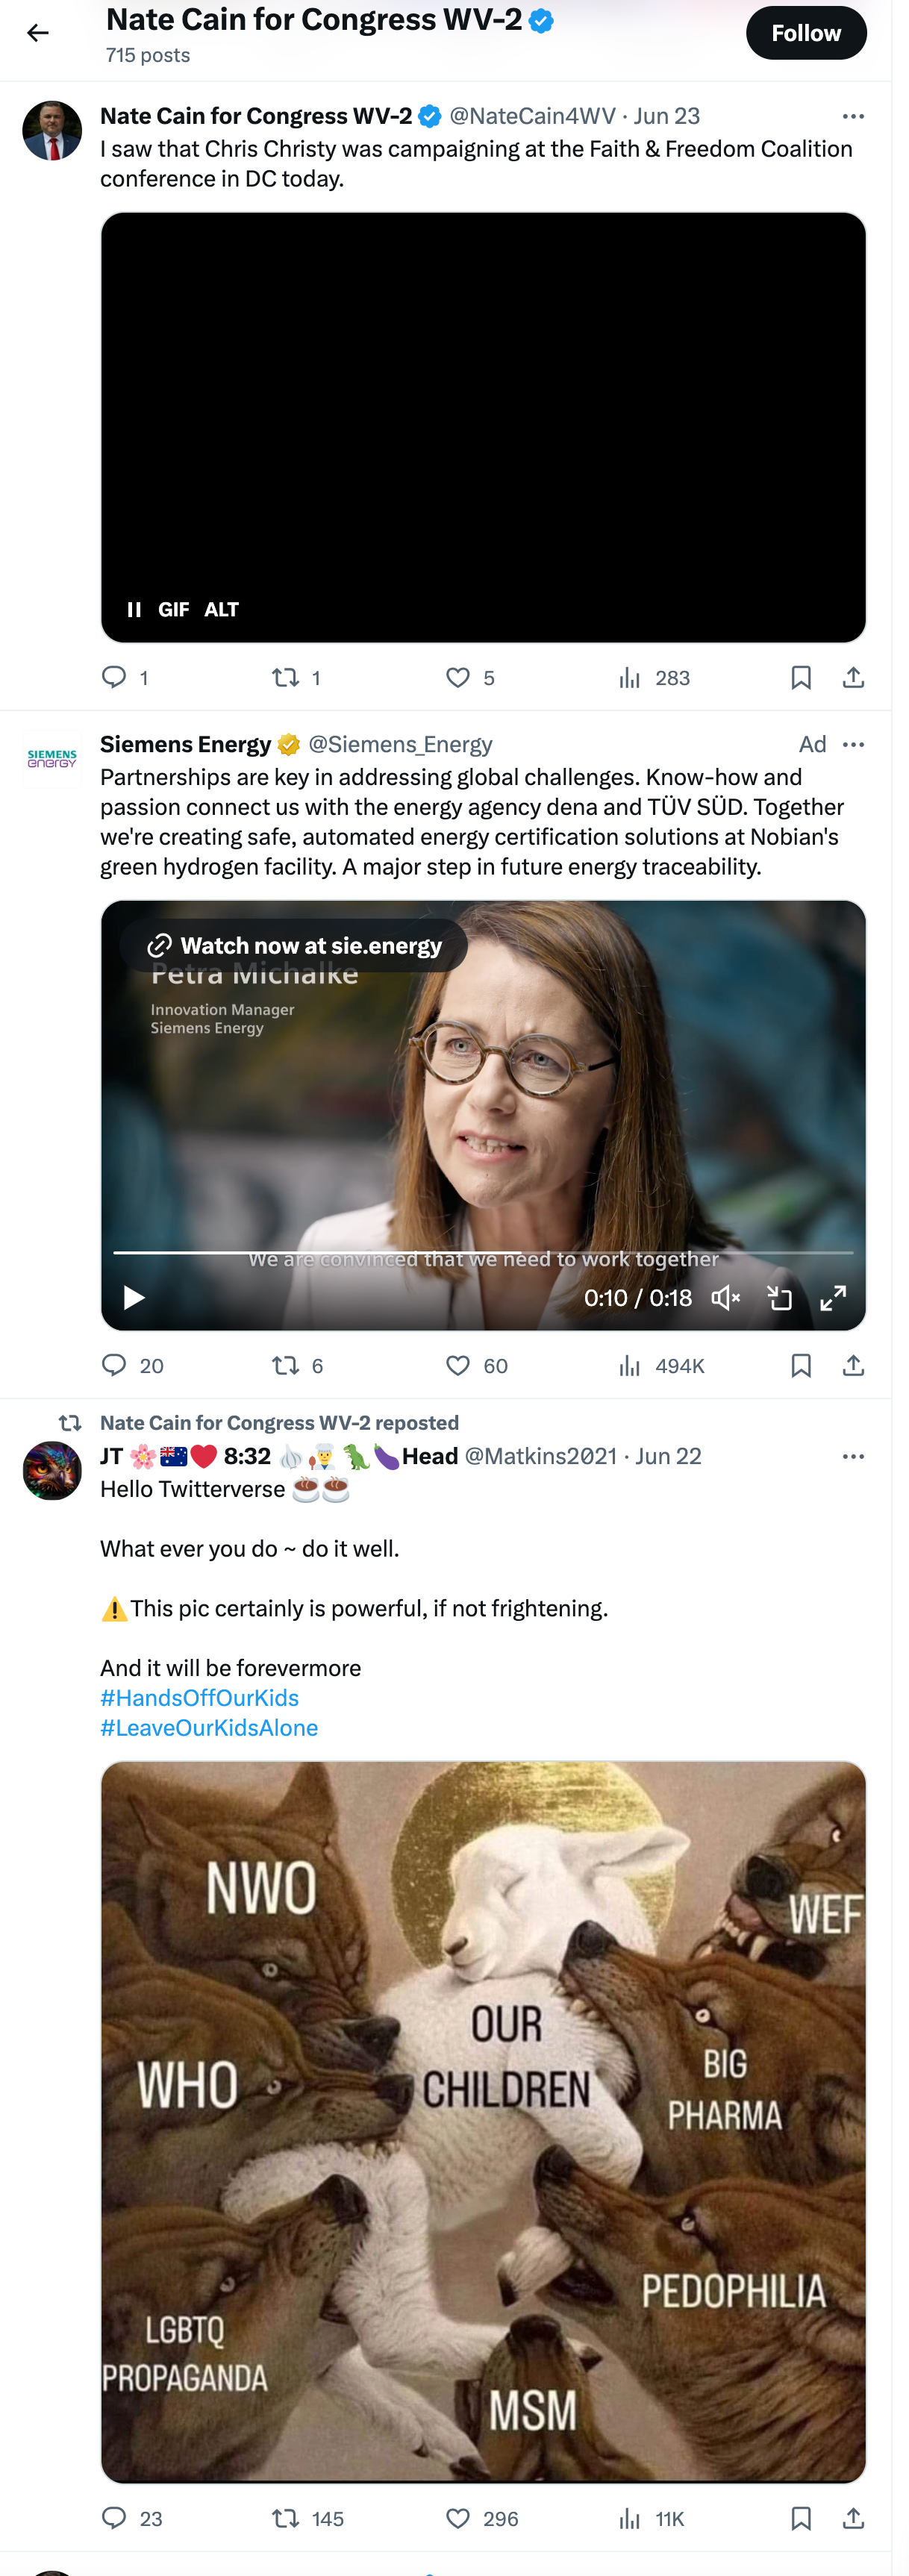Open more options on the Jun 23 post
The height and width of the screenshot is (2576, 909).
[x=852, y=117]
